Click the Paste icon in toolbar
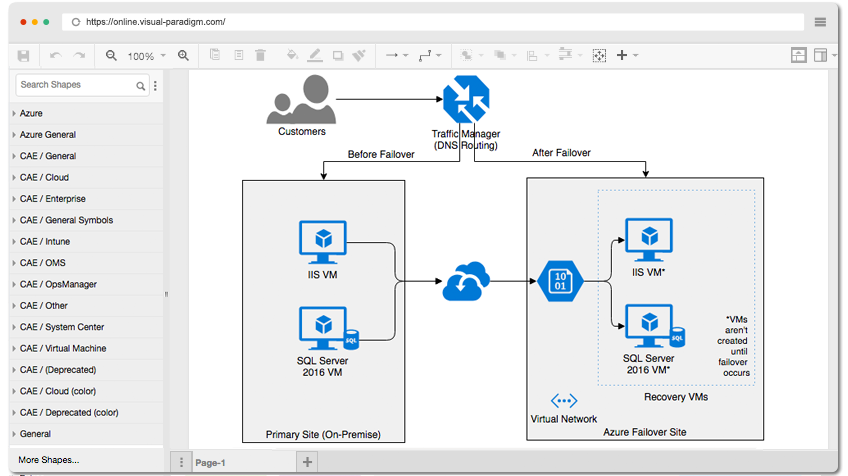This screenshot has width=848, height=476. [x=238, y=55]
